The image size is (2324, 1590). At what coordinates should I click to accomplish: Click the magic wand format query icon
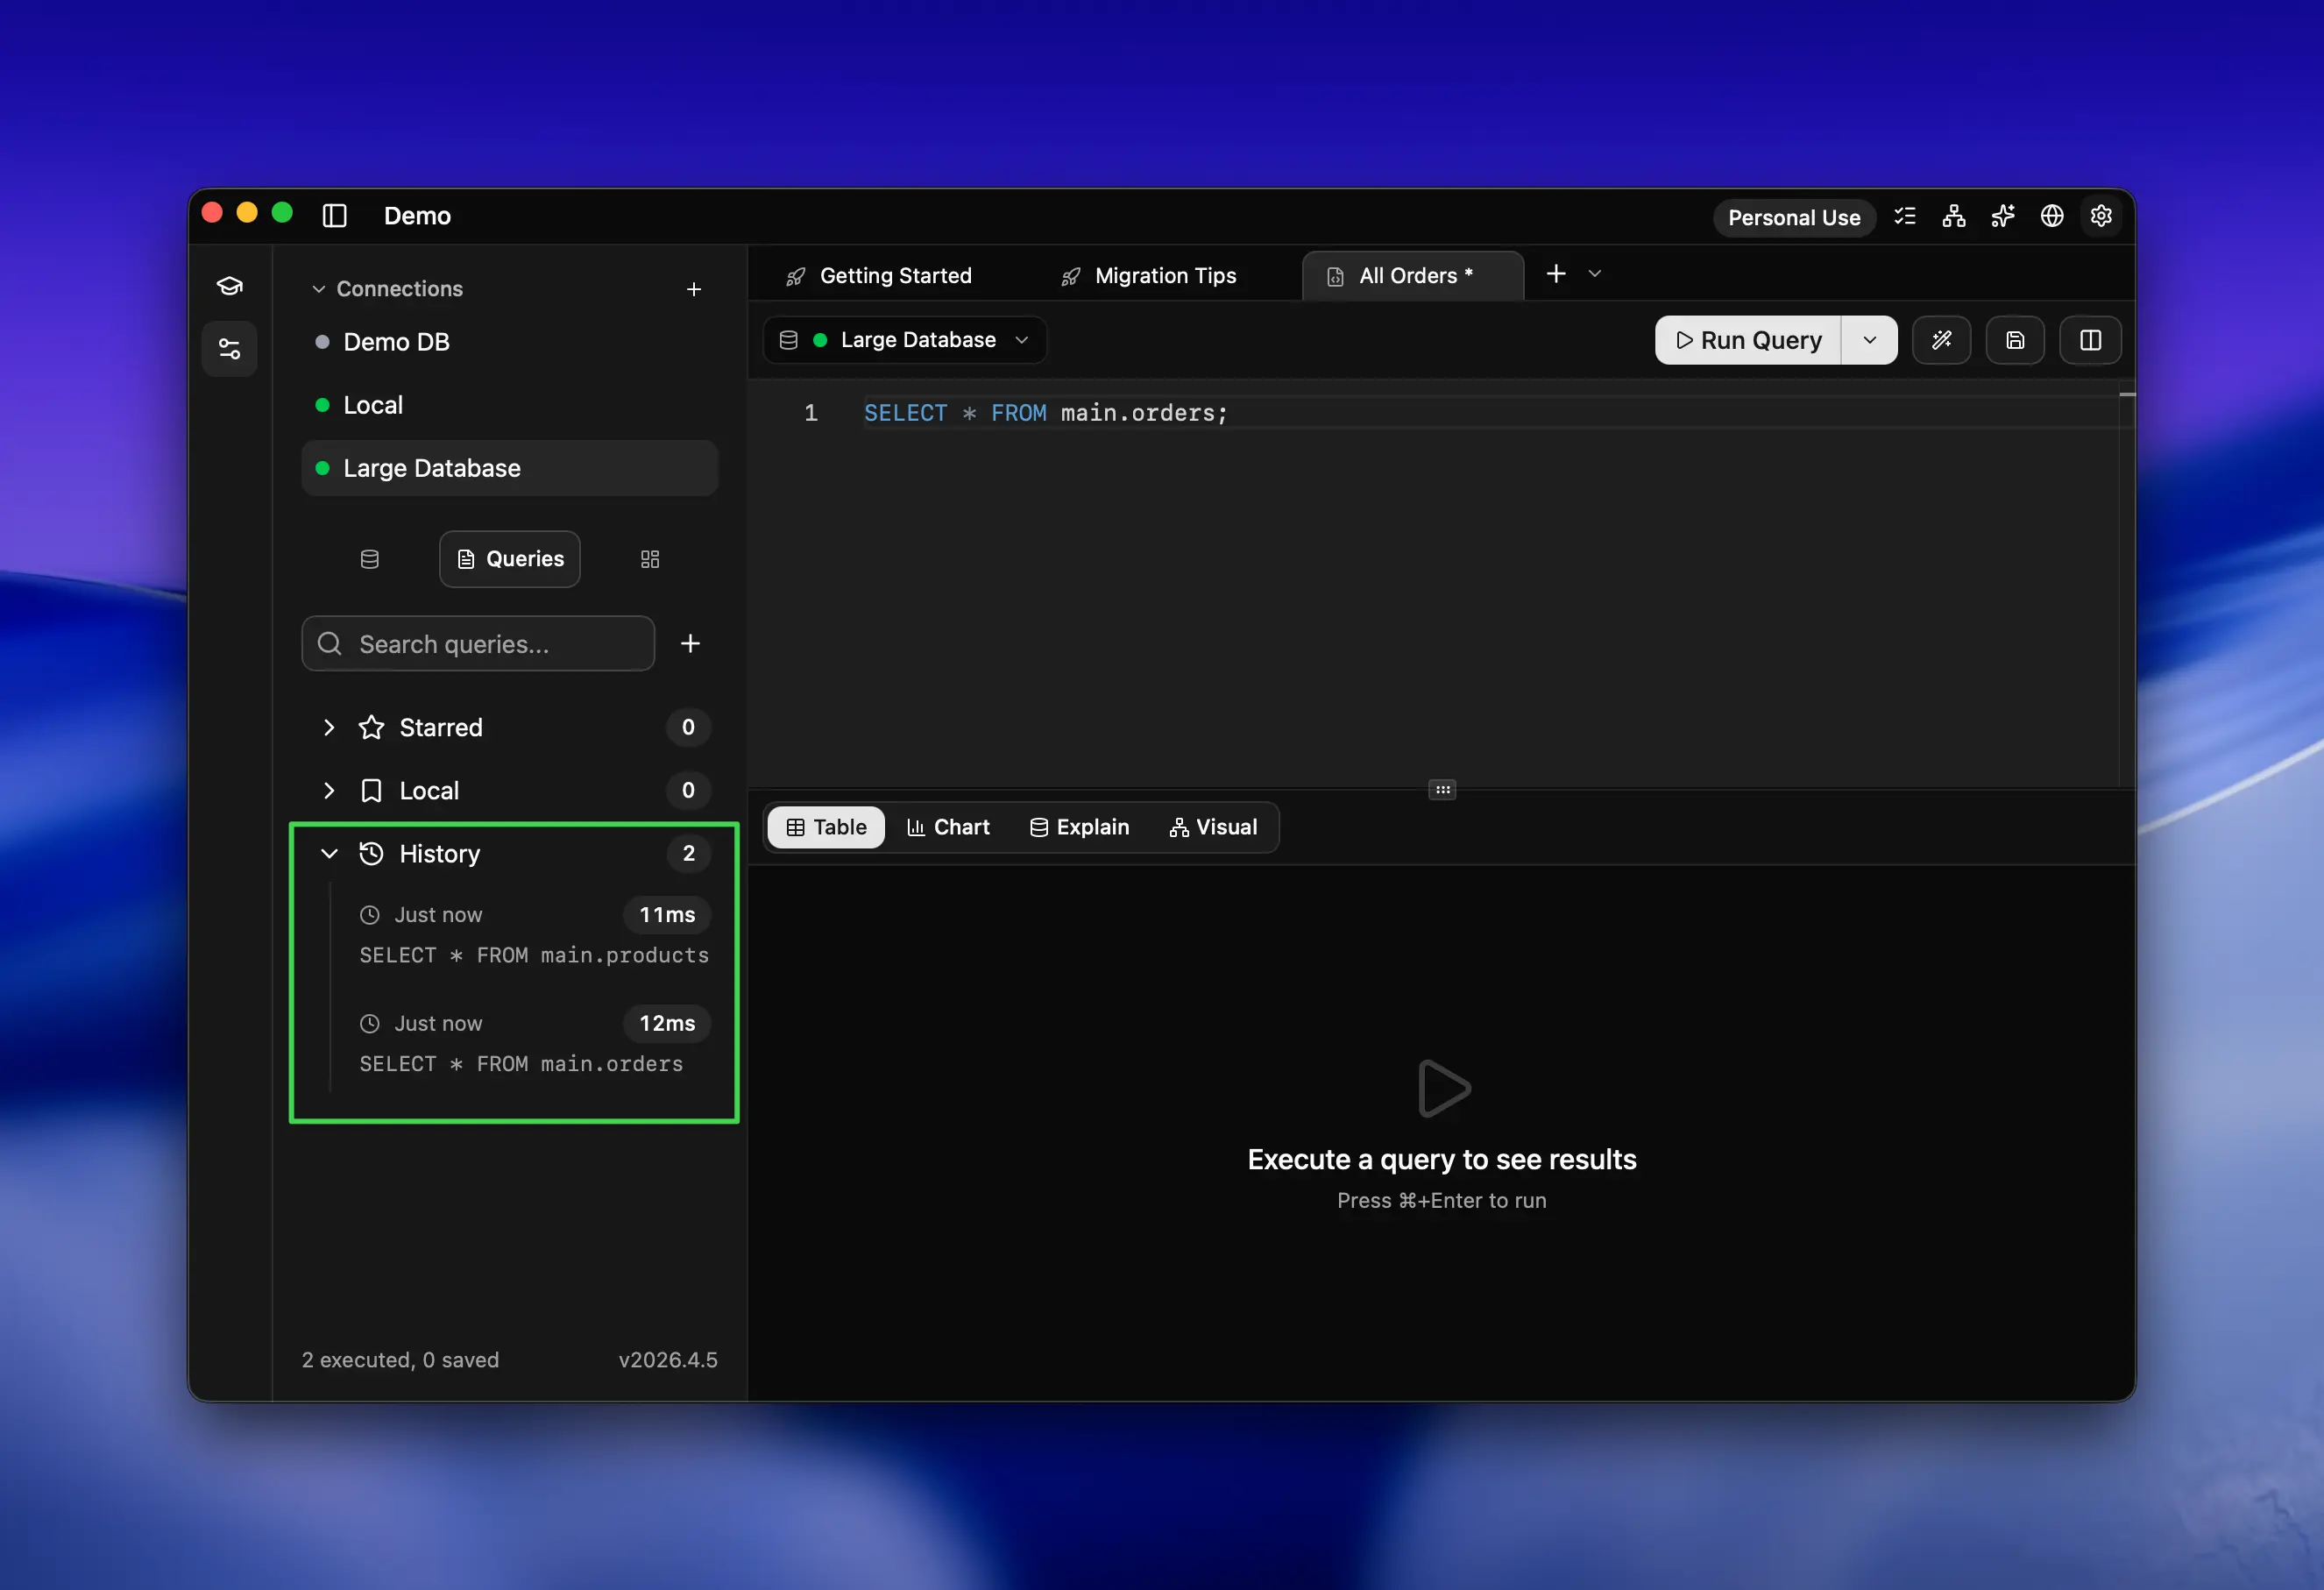click(1941, 340)
